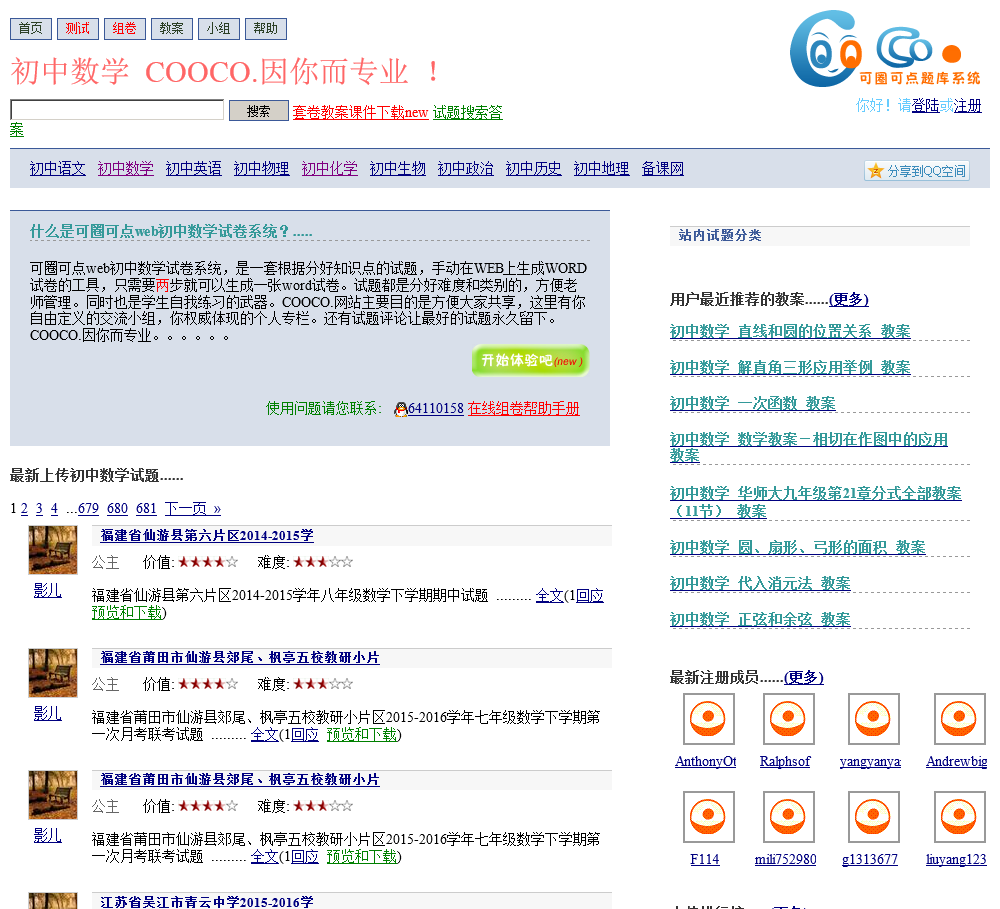Open g1313677's member avatar
1000x909 pixels.
pyautogui.click(x=874, y=817)
